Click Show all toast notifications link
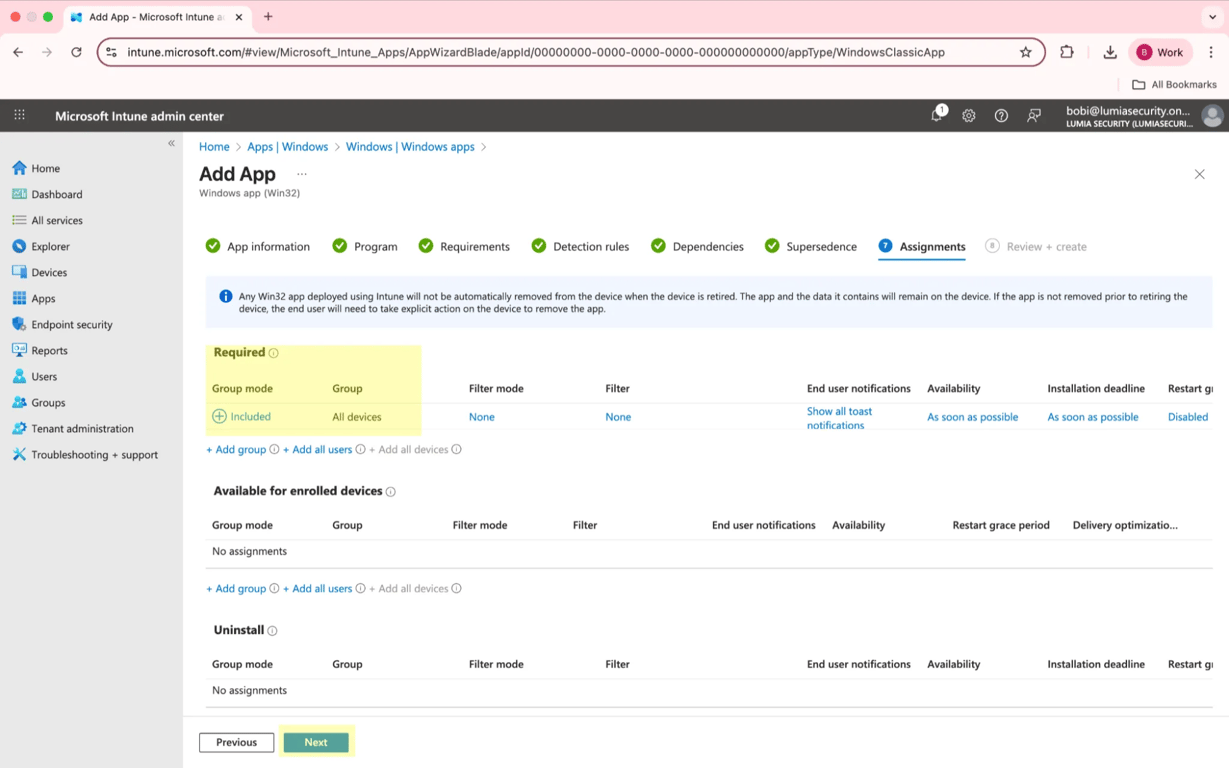Viewport: 1229px width, 768px height. (x=839, y=418)
